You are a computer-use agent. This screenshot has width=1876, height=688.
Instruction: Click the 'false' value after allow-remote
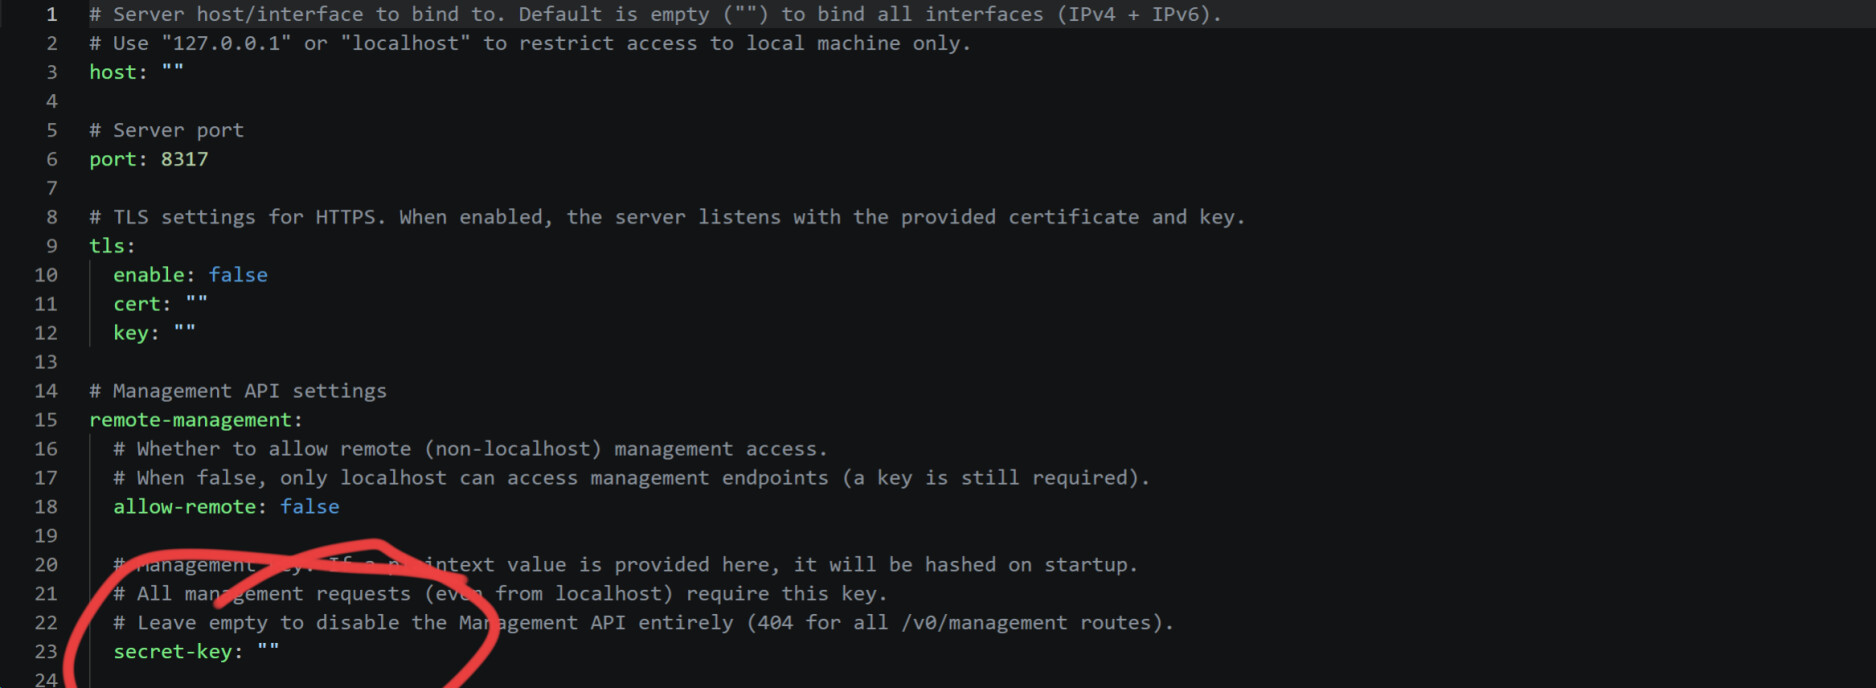click(309, 507)
